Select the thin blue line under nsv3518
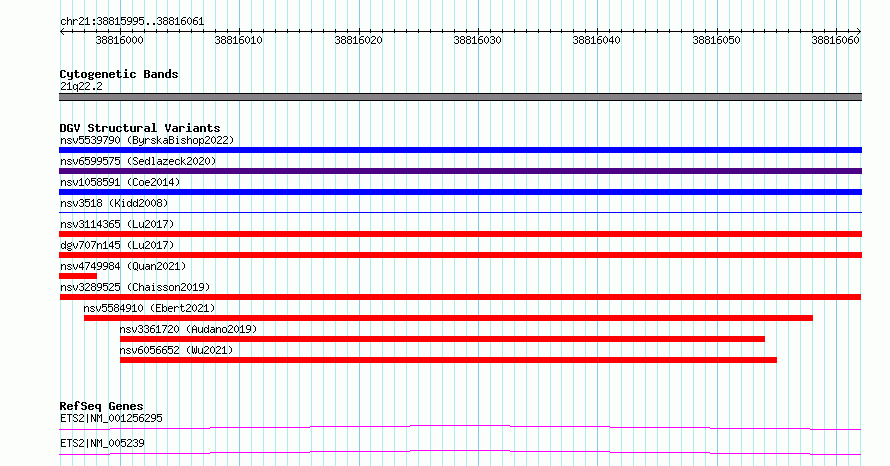The width and height of the screenshot is (890, 466). pyautogui.click(x=460, y=213)
